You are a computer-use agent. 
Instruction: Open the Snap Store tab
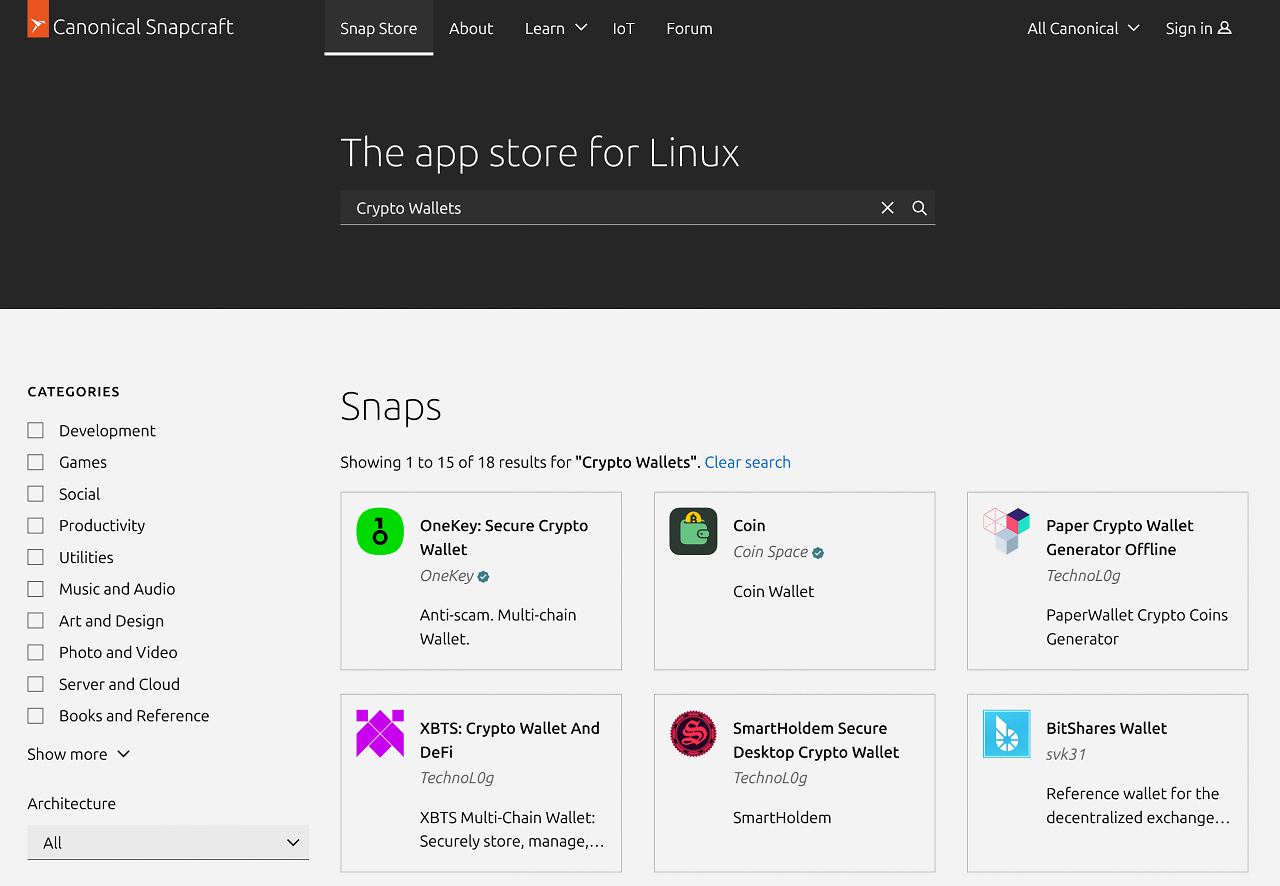click(379, 28)
